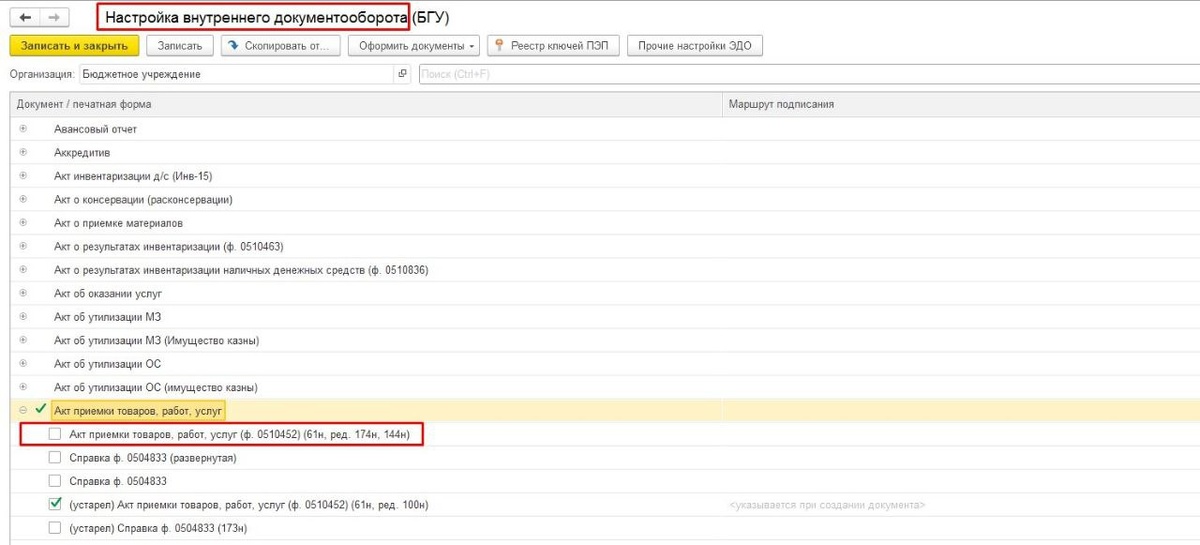Collapse Акт приемки товаров, работ, услуг

coord(23,410)
